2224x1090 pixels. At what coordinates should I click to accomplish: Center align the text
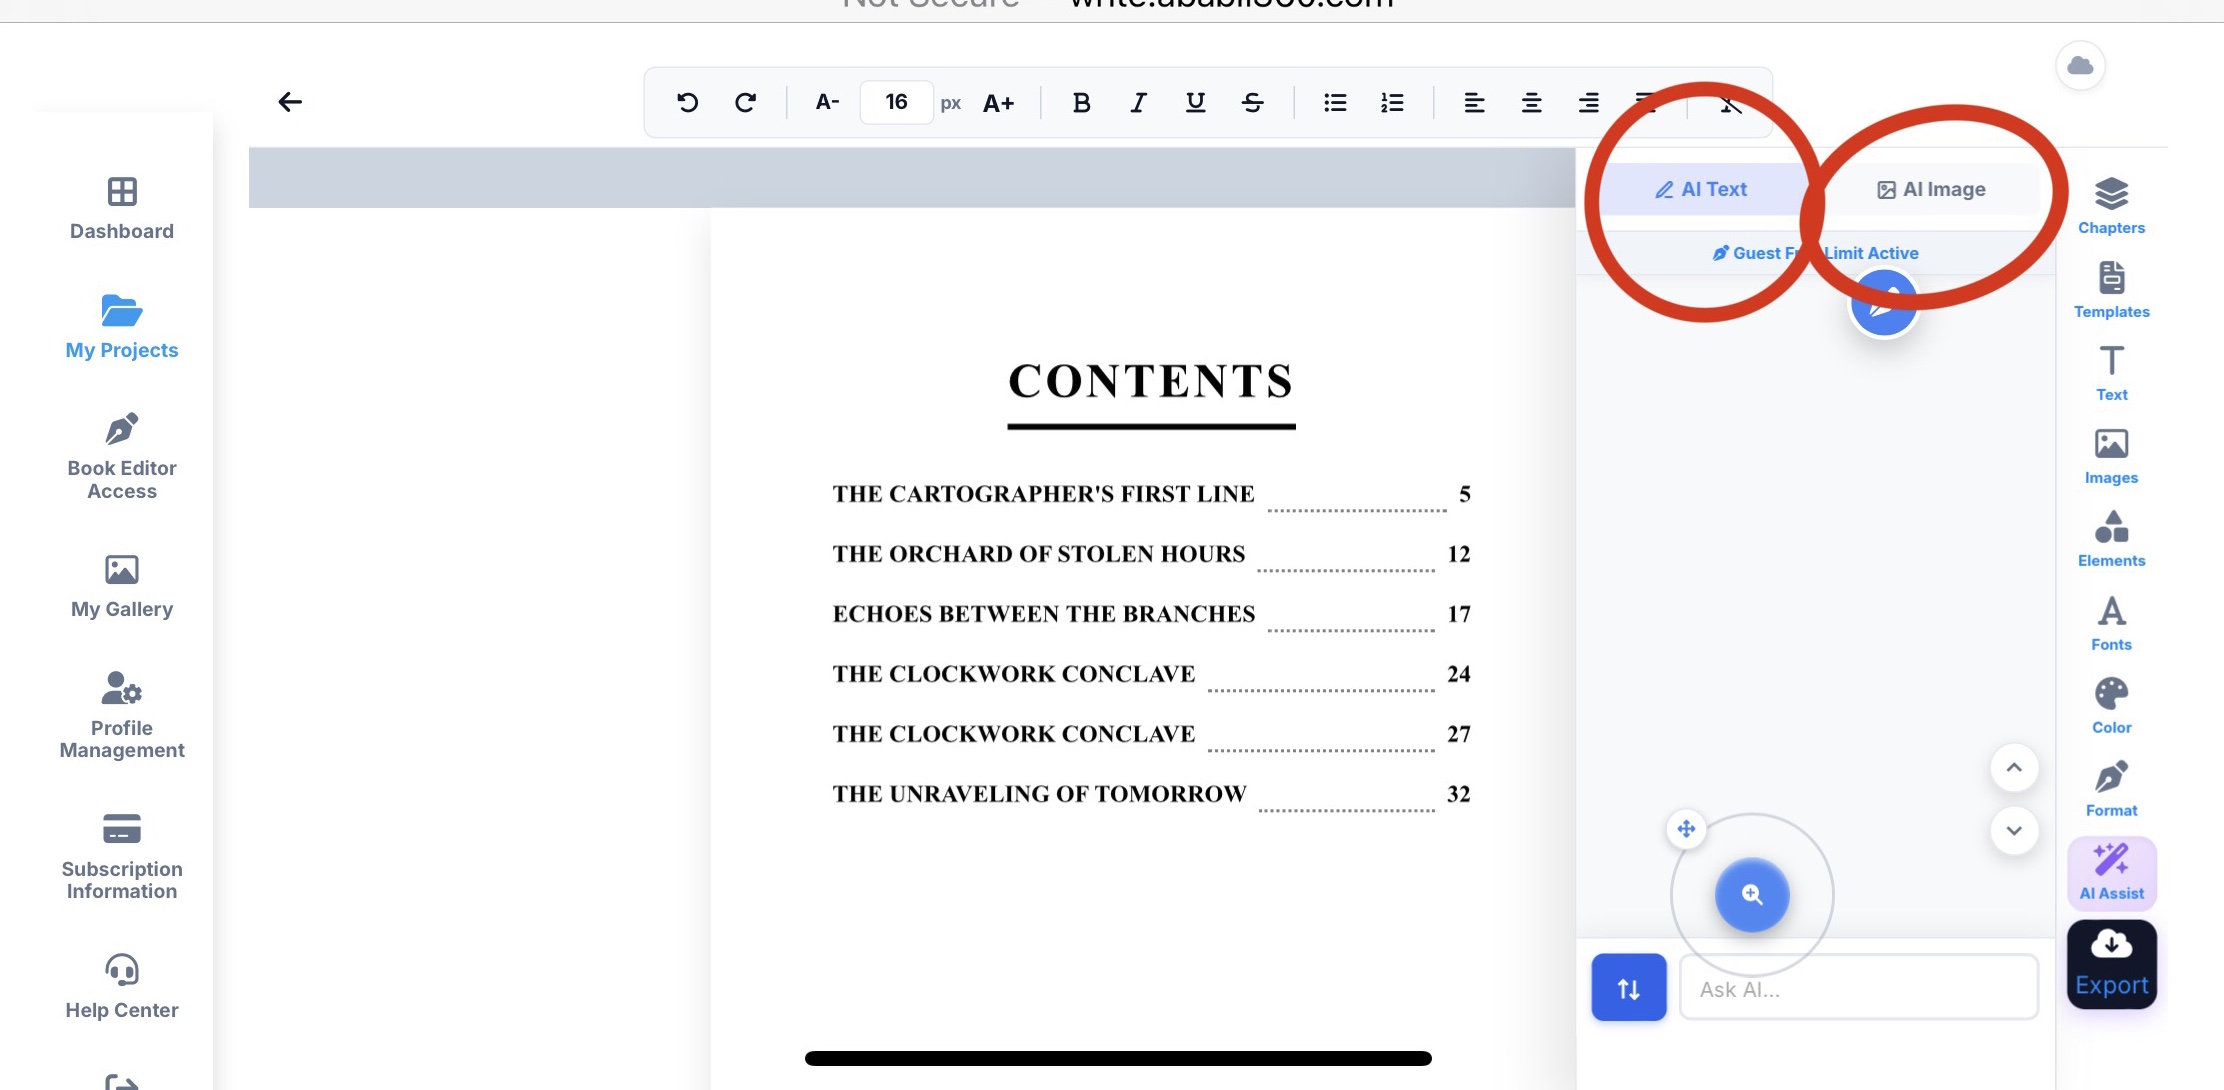point(1531,102)
